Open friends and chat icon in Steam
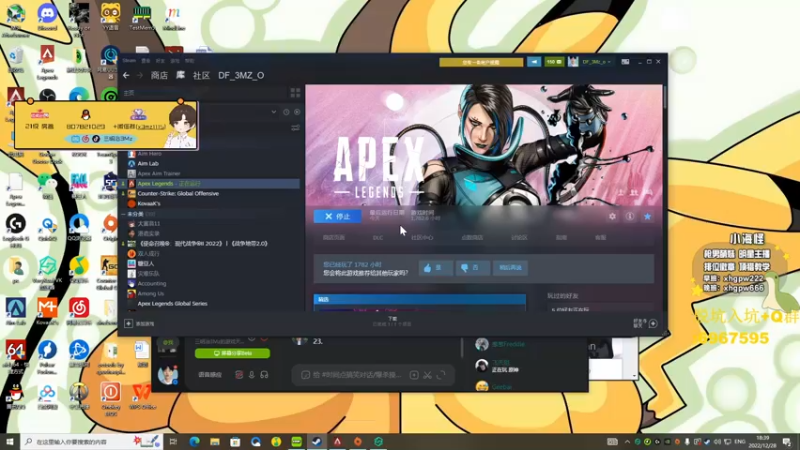This screenshot has height=450, width=800. point(653,323)
